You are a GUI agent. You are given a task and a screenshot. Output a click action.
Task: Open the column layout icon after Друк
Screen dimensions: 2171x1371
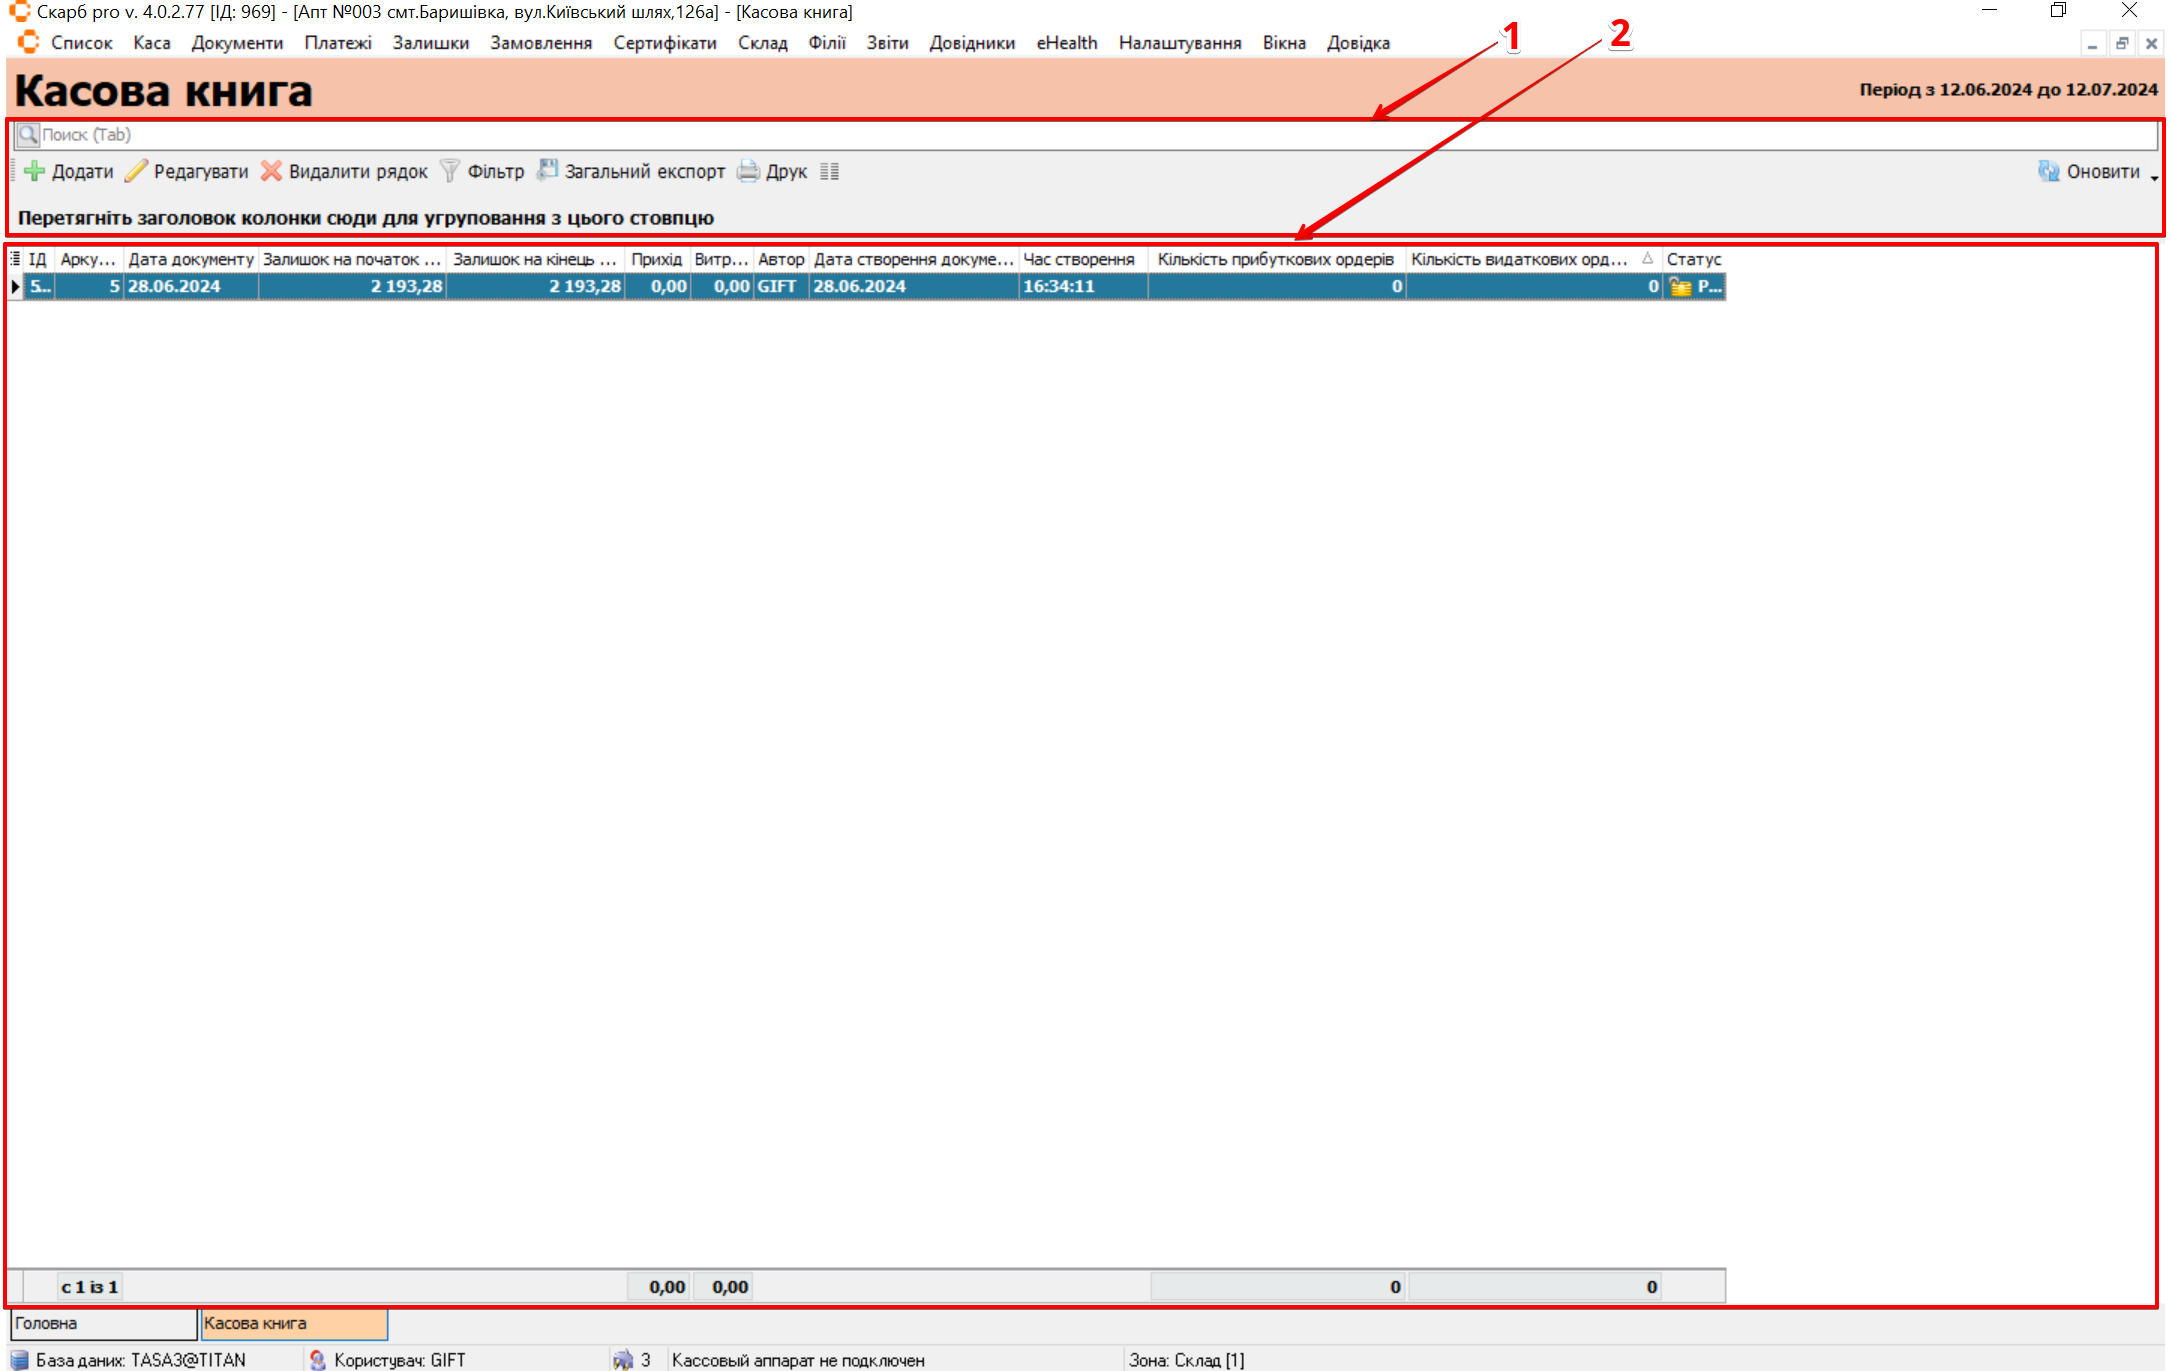pyautogui.click(x=829, y=171)
